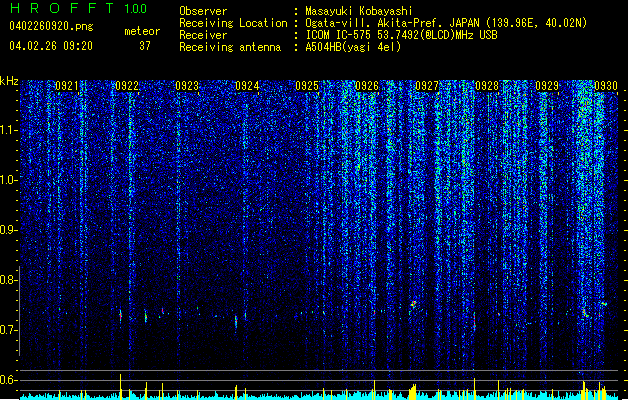
Task: Click the Receiving antenna label
Action: point(230,47)
